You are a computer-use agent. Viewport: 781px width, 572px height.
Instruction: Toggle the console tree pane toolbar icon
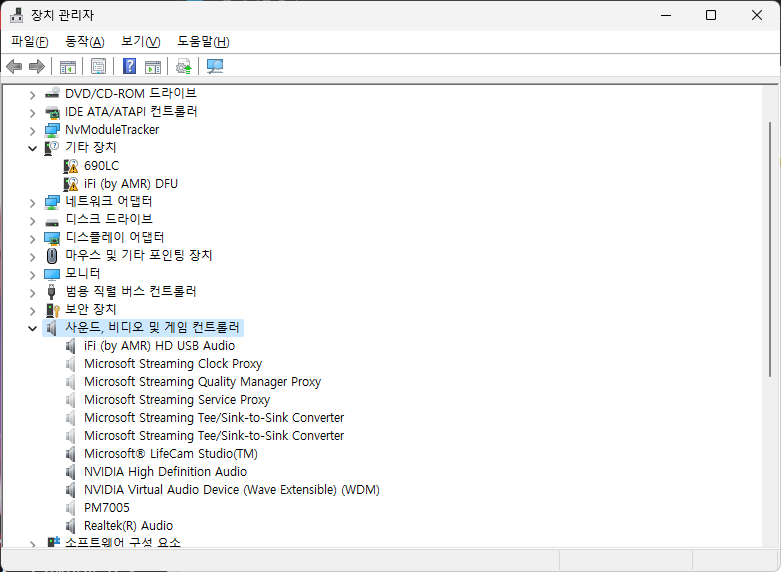click(68, 66)
